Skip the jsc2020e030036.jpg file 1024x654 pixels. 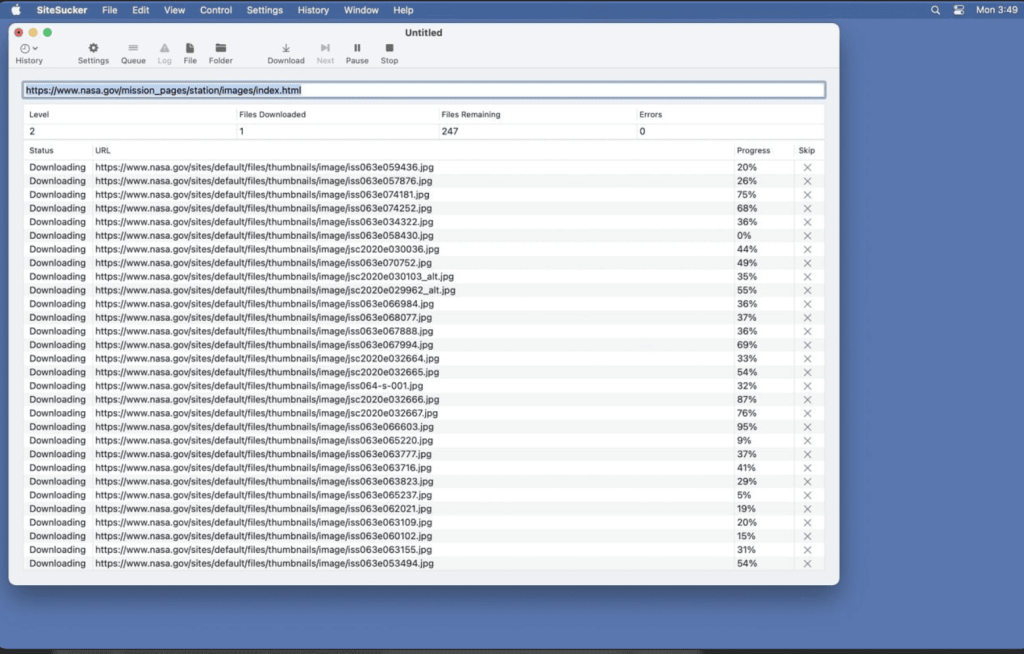tap(806, 249)
